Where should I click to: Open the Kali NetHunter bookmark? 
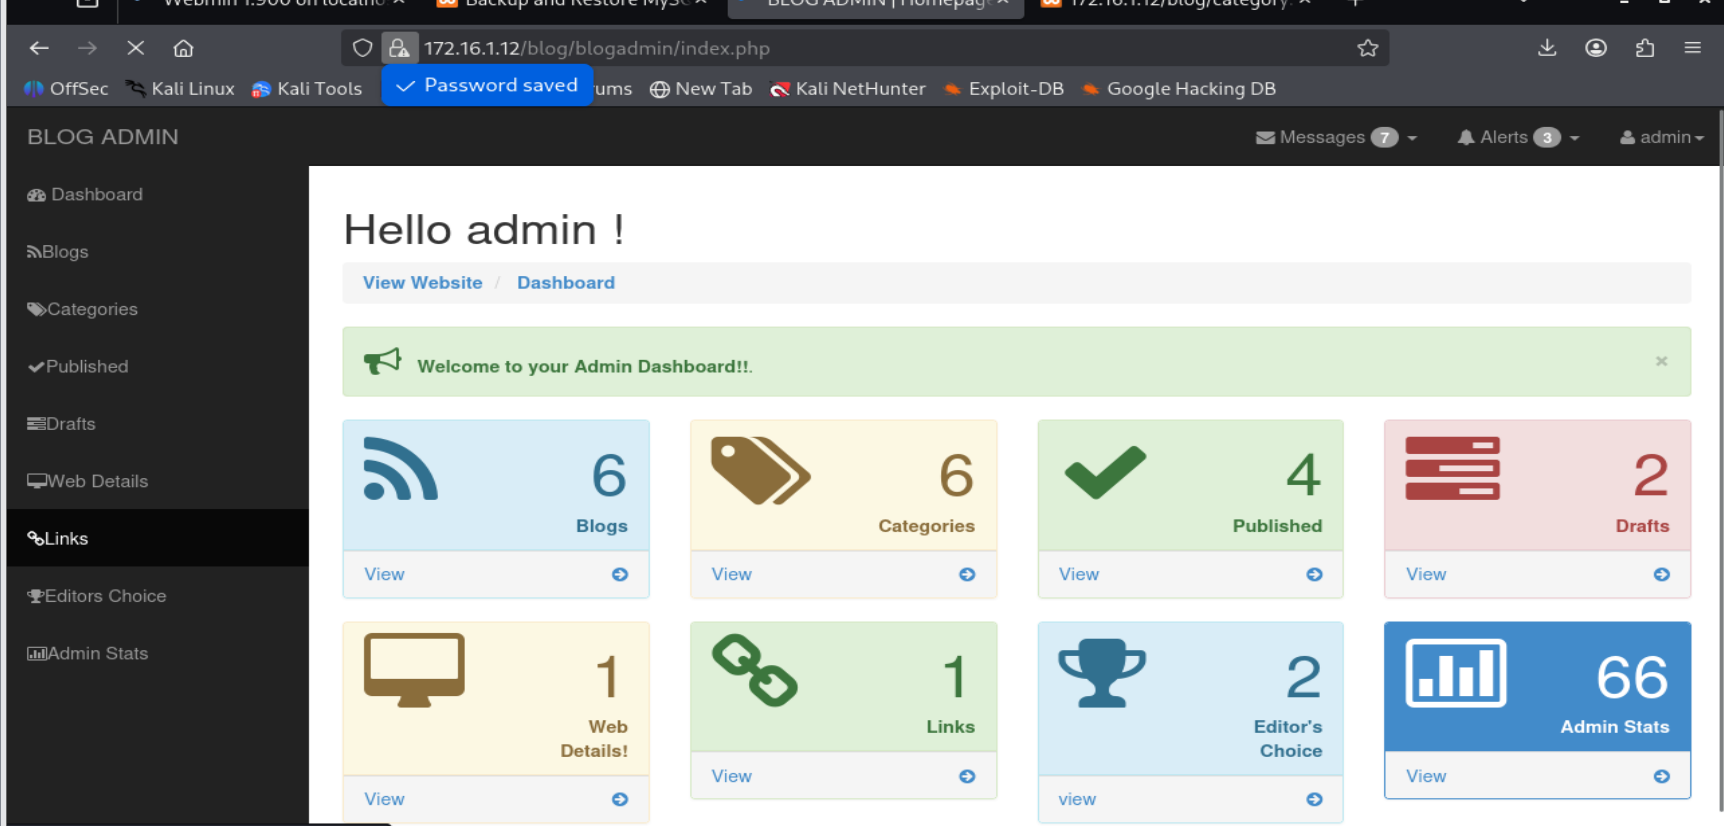[x=848, y=89]
